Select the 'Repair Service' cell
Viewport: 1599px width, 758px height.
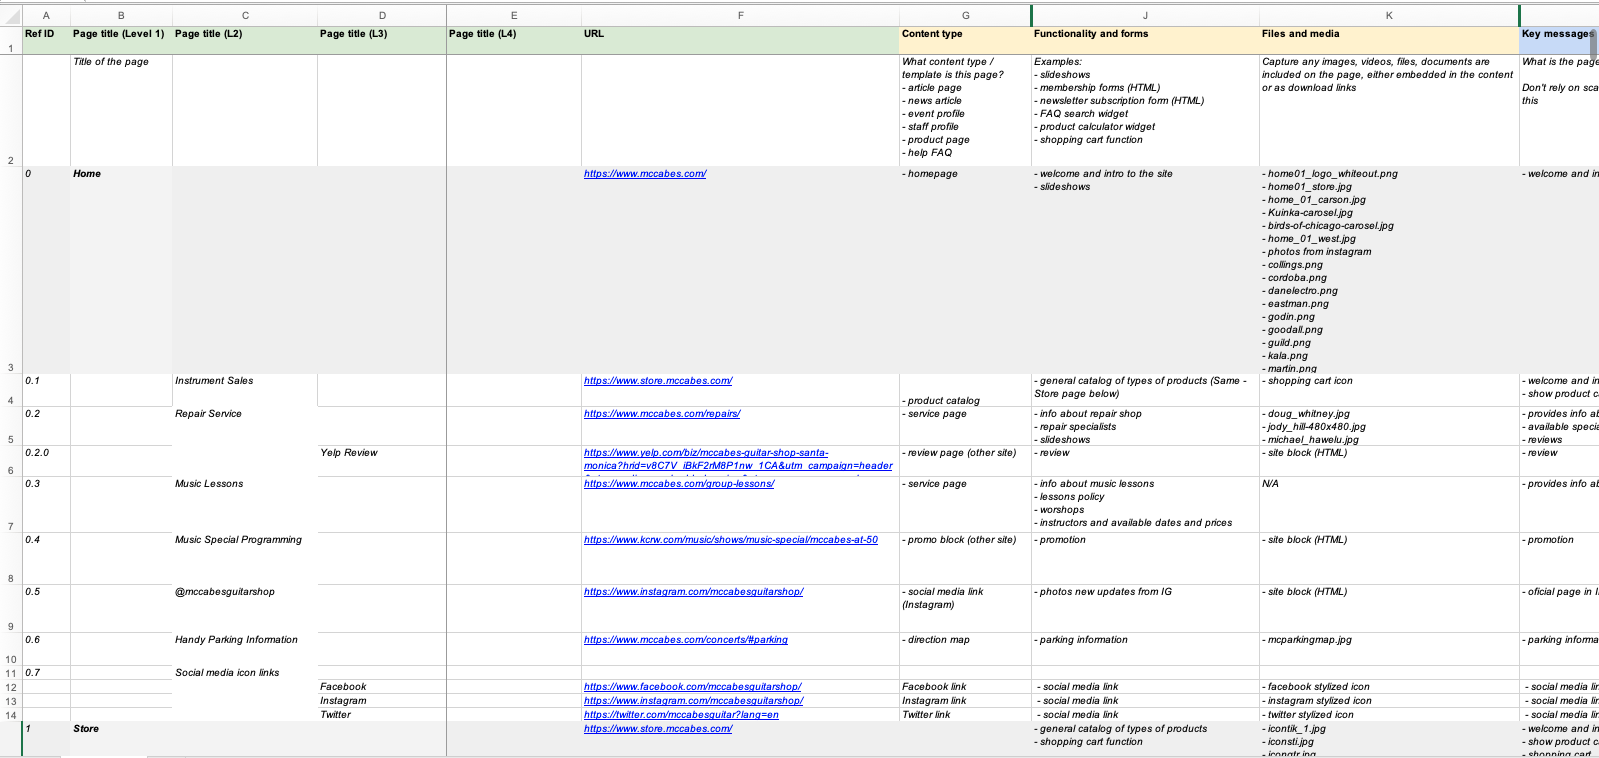[245, 426]
